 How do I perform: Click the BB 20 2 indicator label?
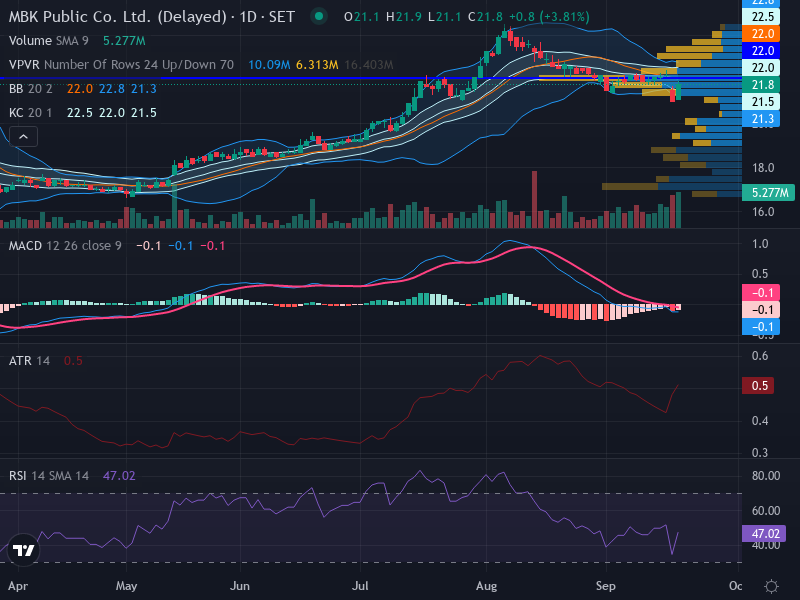pyautogui.click(x=31, y=89)
